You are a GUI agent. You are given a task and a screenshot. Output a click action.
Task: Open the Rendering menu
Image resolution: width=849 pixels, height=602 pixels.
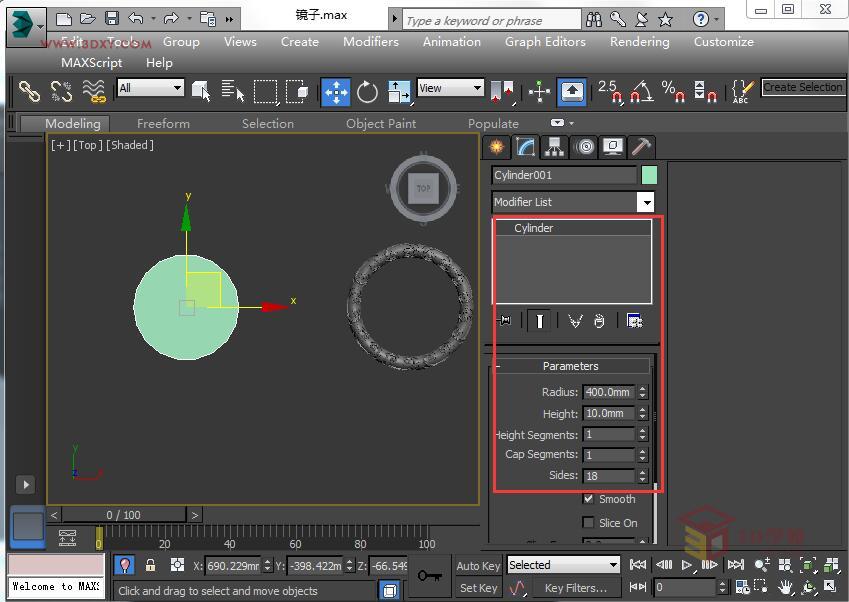click(x=638, y=42)
